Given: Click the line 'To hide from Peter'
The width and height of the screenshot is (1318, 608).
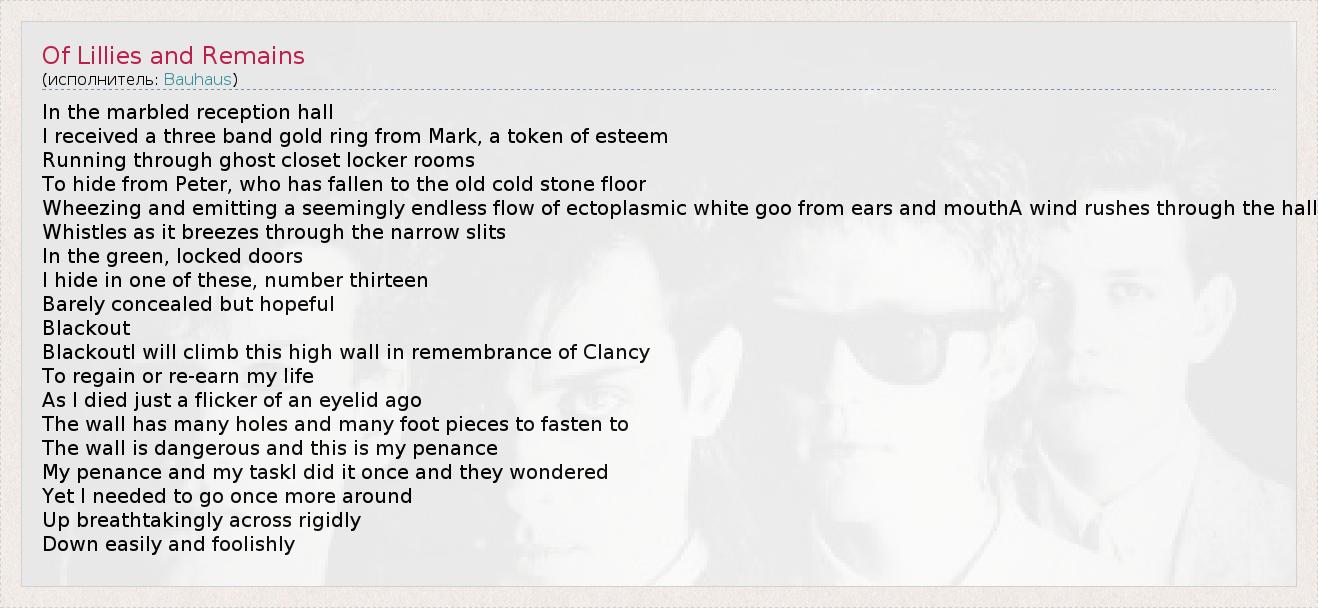Looking at the screenshot, I should (x=344, y=184).
